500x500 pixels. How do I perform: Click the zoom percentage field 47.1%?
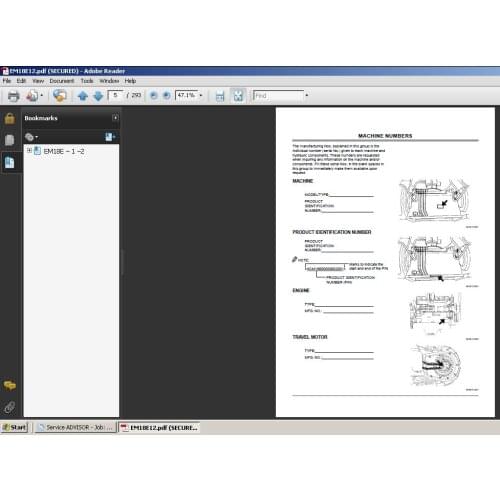(187, 95)
